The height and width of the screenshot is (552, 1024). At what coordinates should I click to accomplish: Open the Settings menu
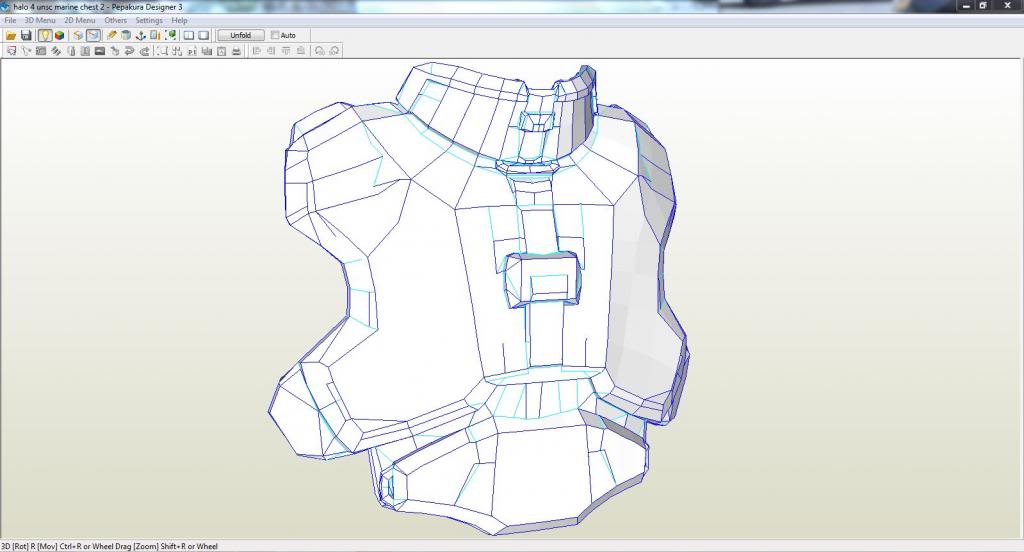tap(149, 20)
